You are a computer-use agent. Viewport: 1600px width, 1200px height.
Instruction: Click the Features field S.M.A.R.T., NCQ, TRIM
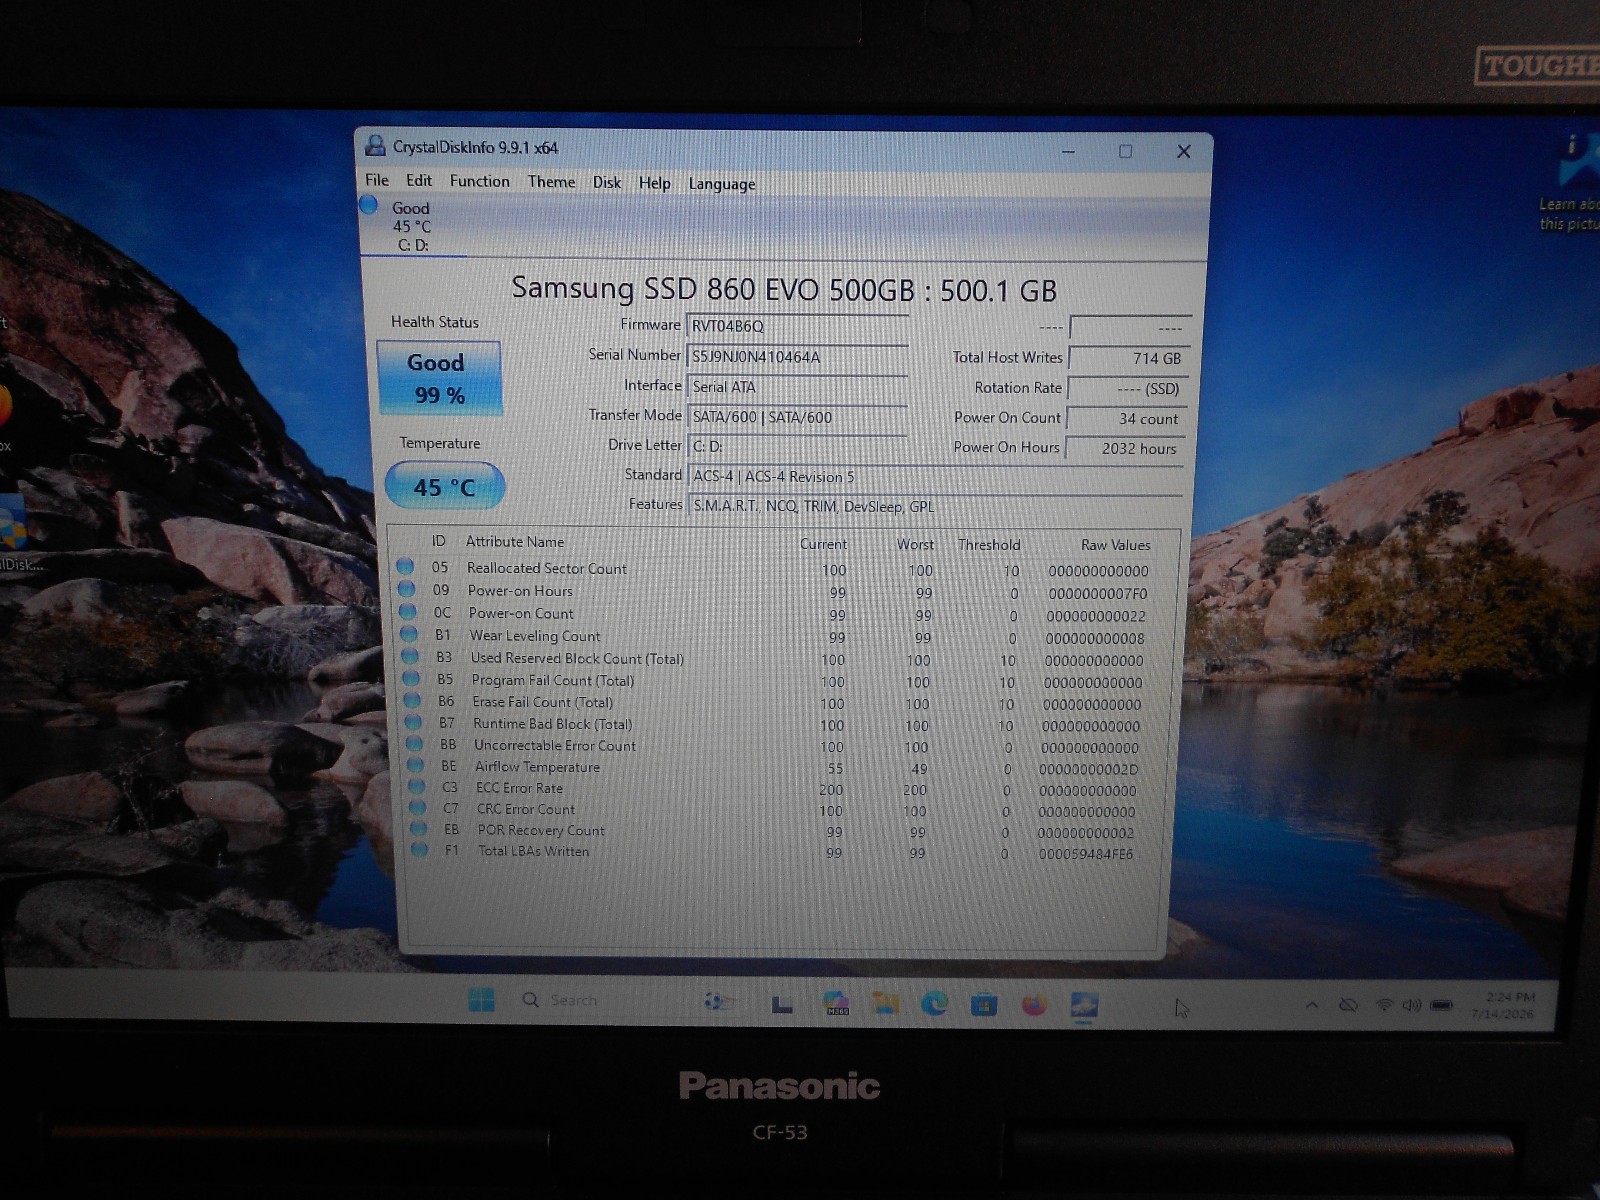coord(935,506)
